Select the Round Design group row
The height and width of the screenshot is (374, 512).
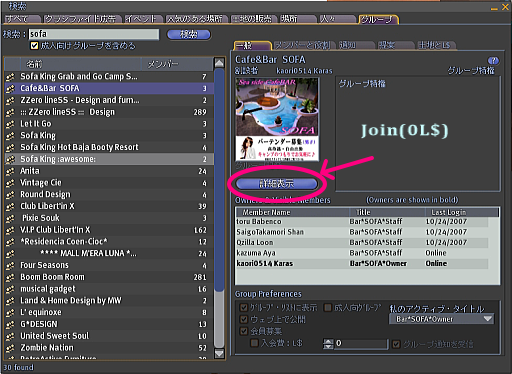[x=109, y=194]
